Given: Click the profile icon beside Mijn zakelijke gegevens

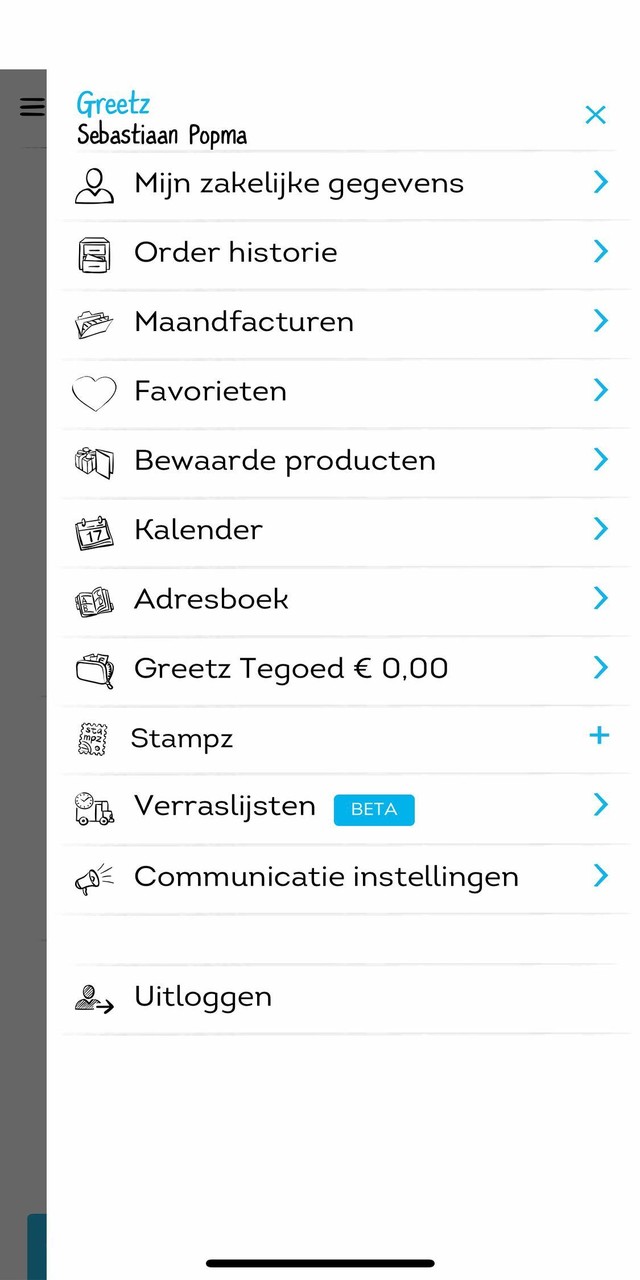Looking at the screenshot, I should (94, 185).
